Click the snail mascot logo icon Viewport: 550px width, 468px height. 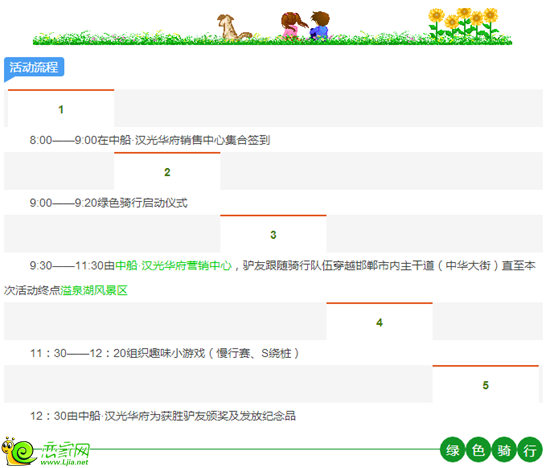[18, 450]
